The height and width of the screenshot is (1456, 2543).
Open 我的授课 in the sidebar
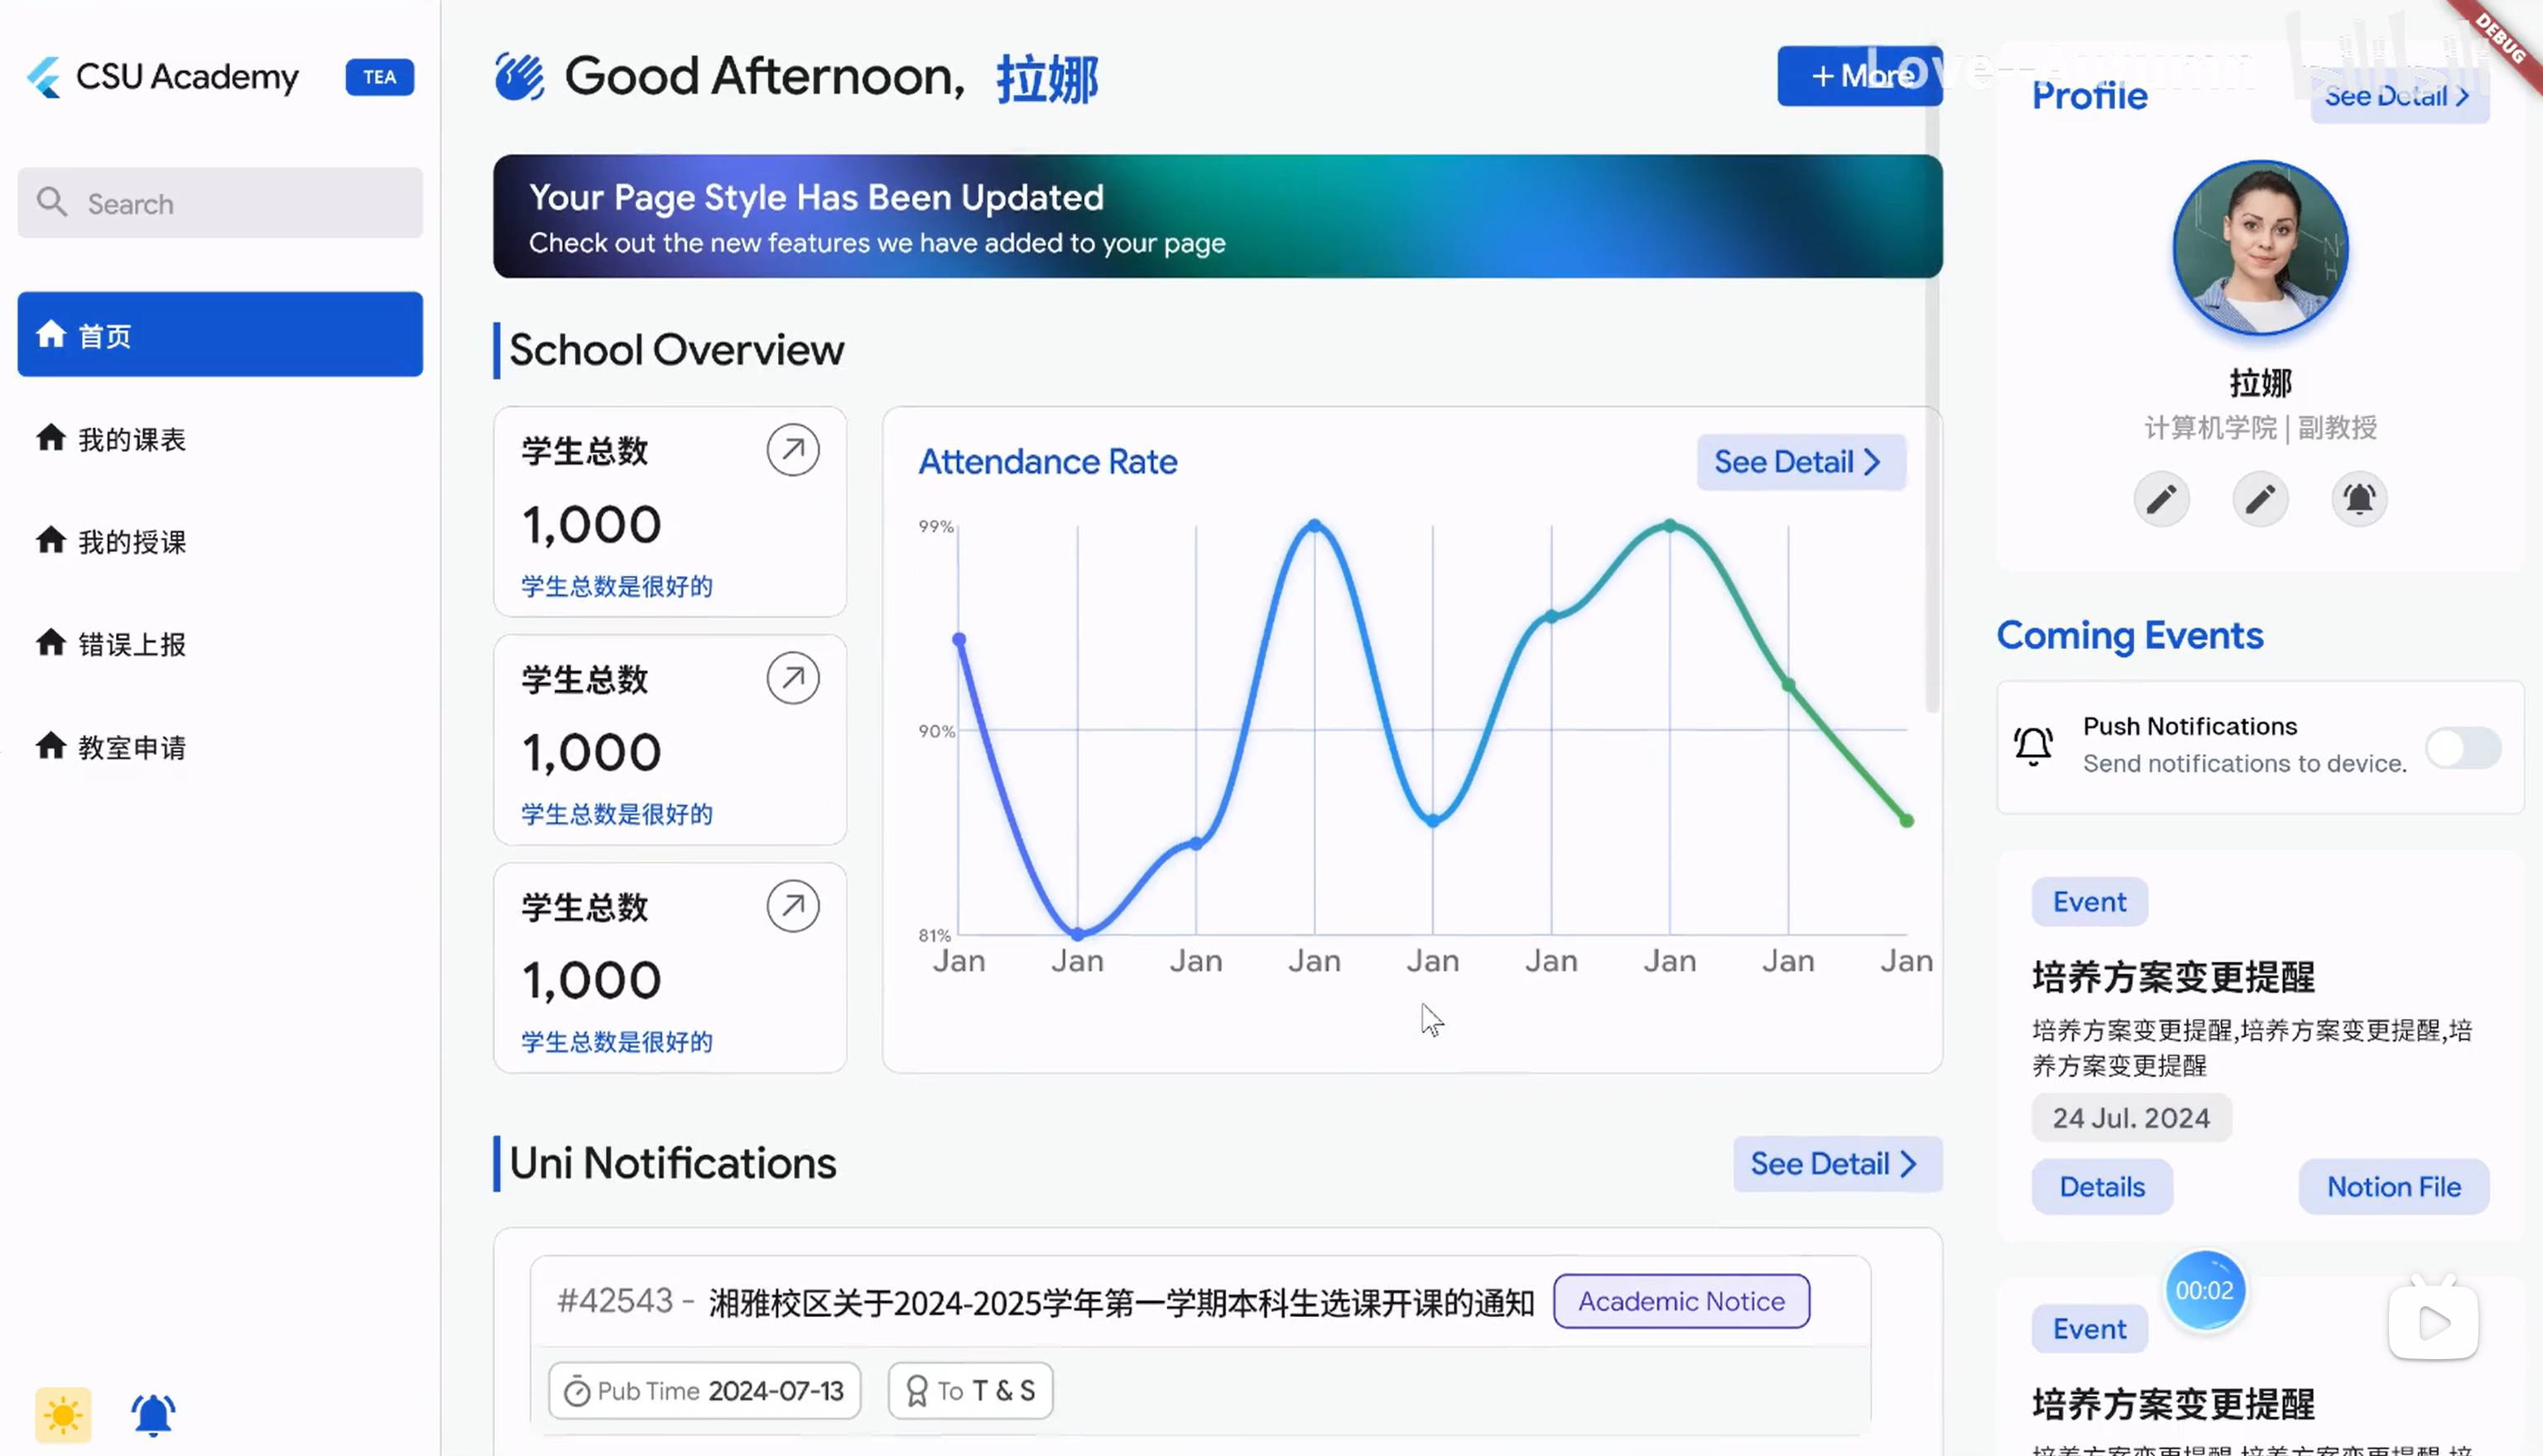tap(220, 541)
